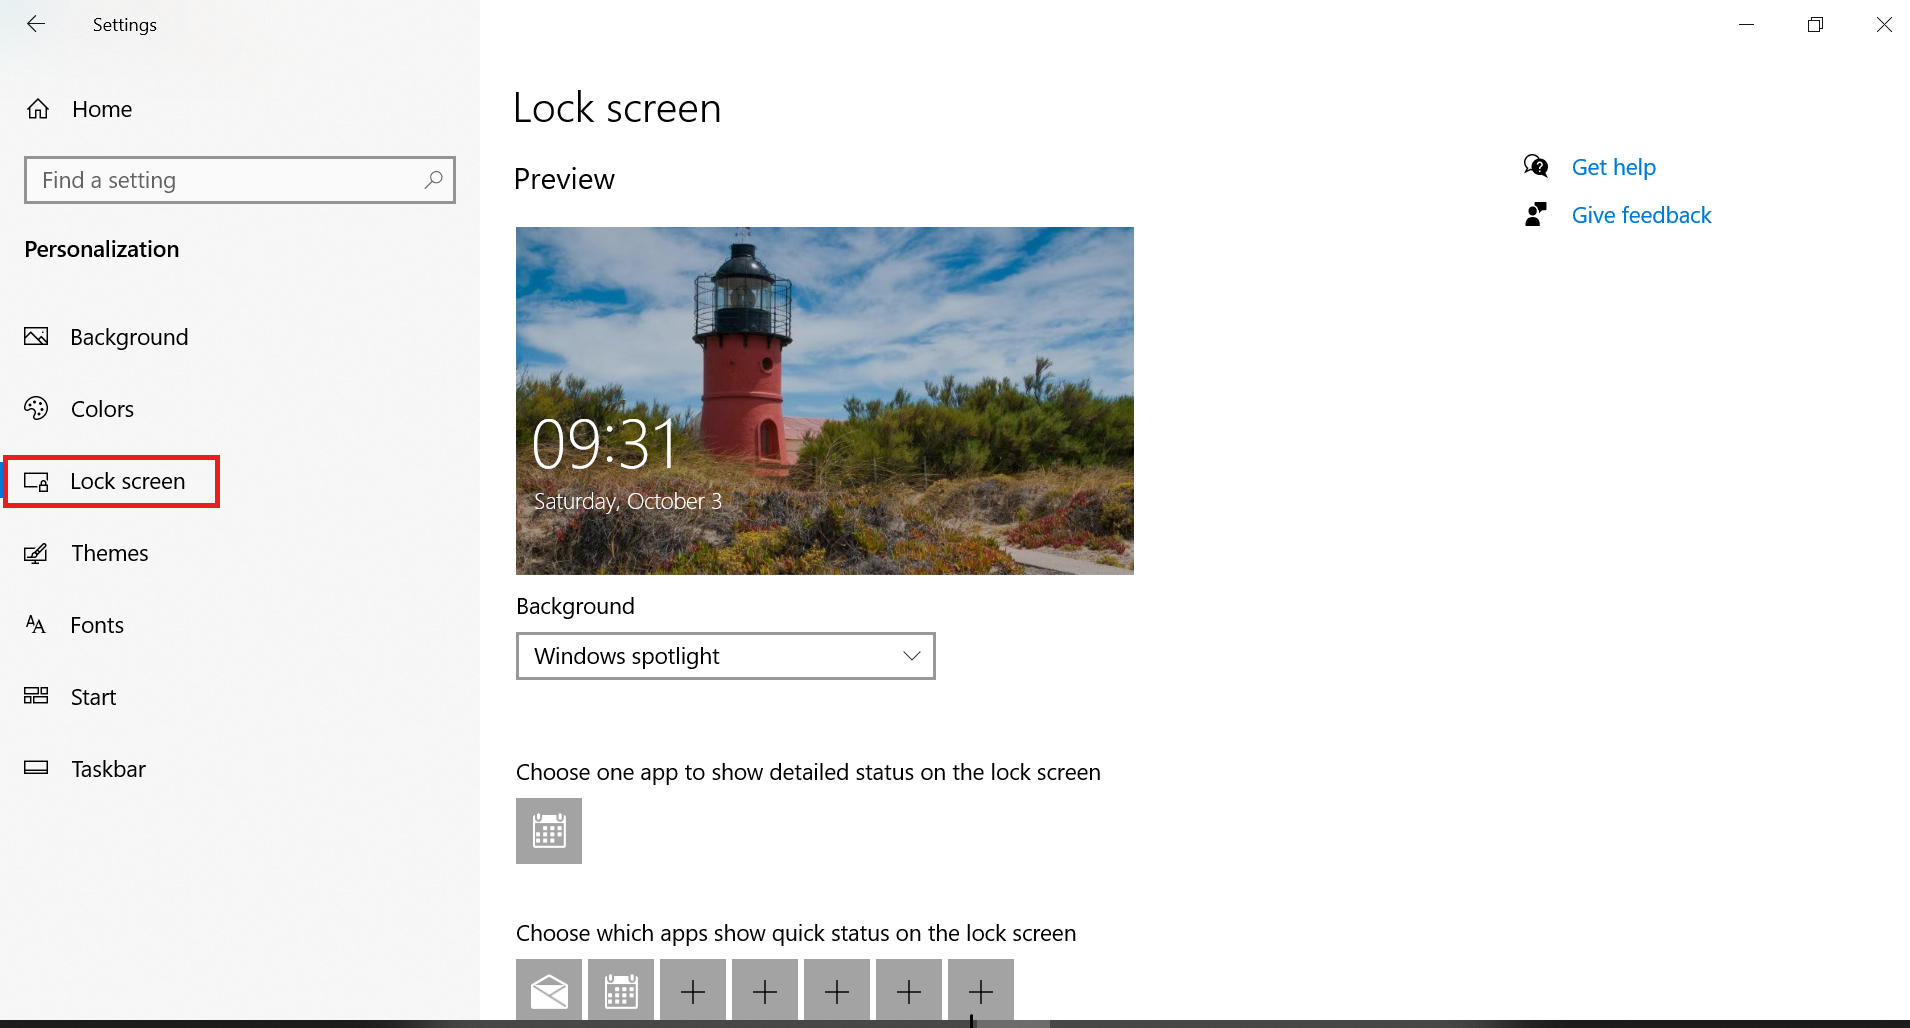
Task: Click the search magnifier in Find a setting
Action: (x=433, y=180)
